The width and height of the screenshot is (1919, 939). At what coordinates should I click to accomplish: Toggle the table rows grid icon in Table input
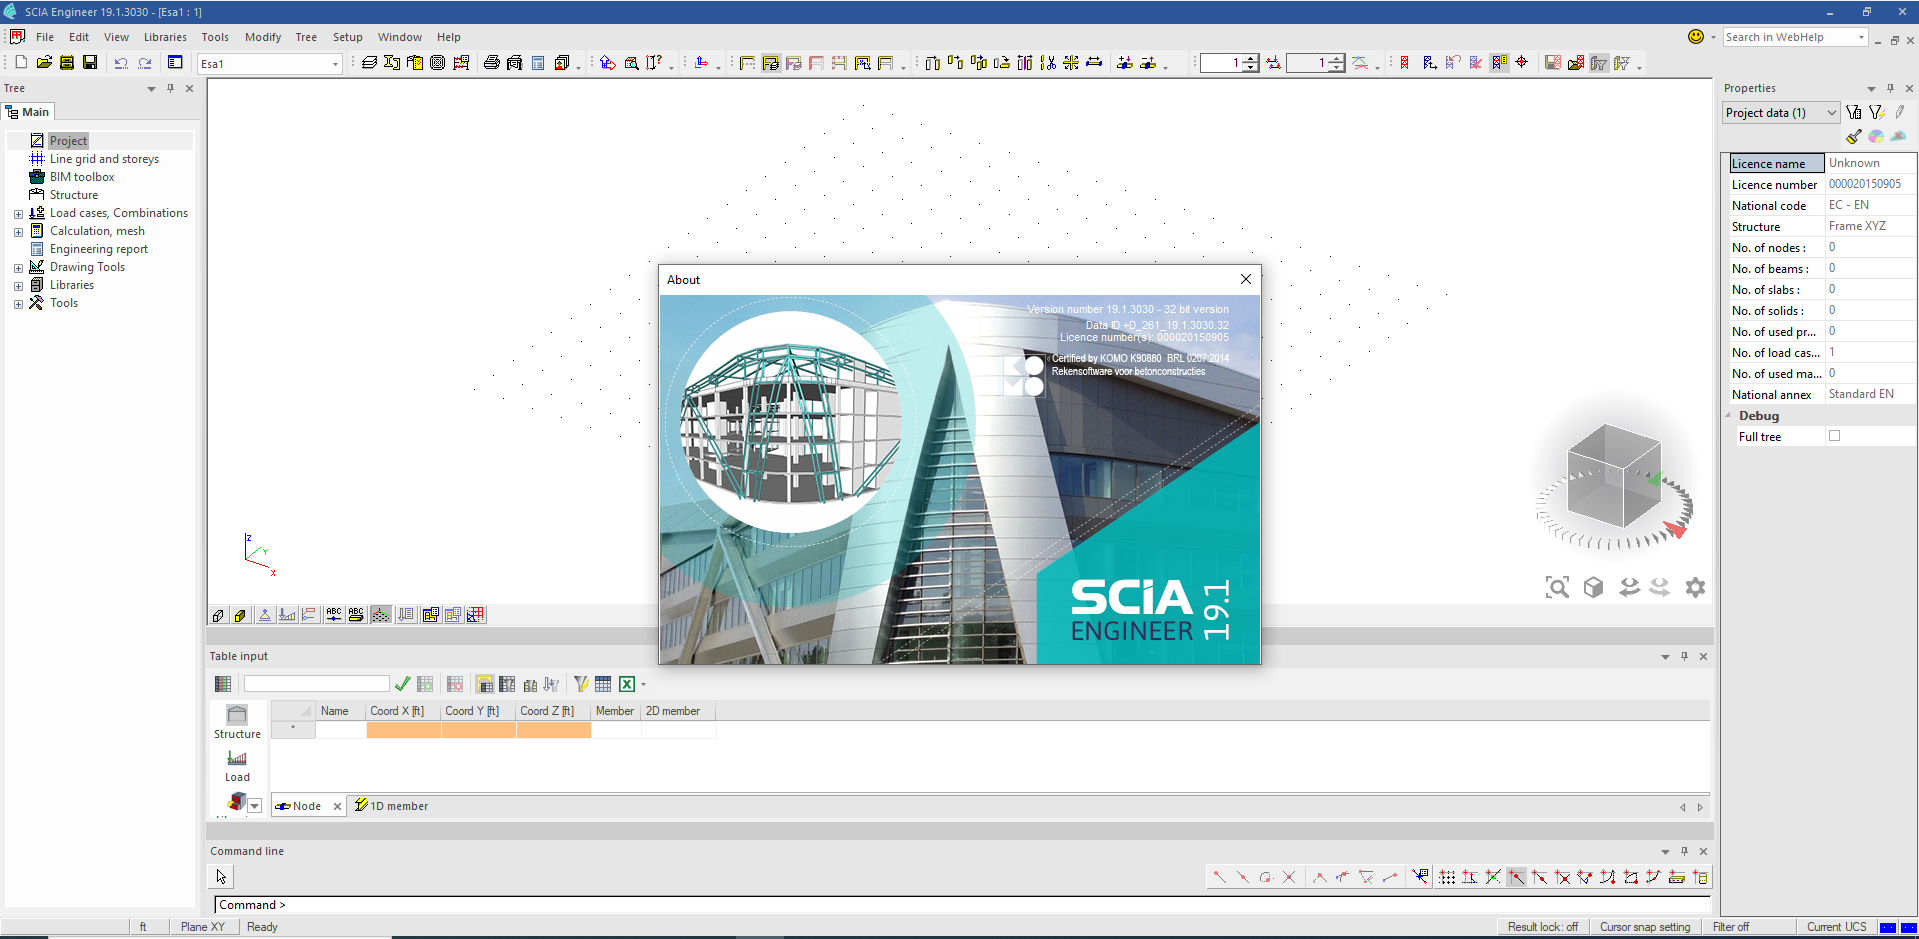pyautogui.click(x=223, y=684)
